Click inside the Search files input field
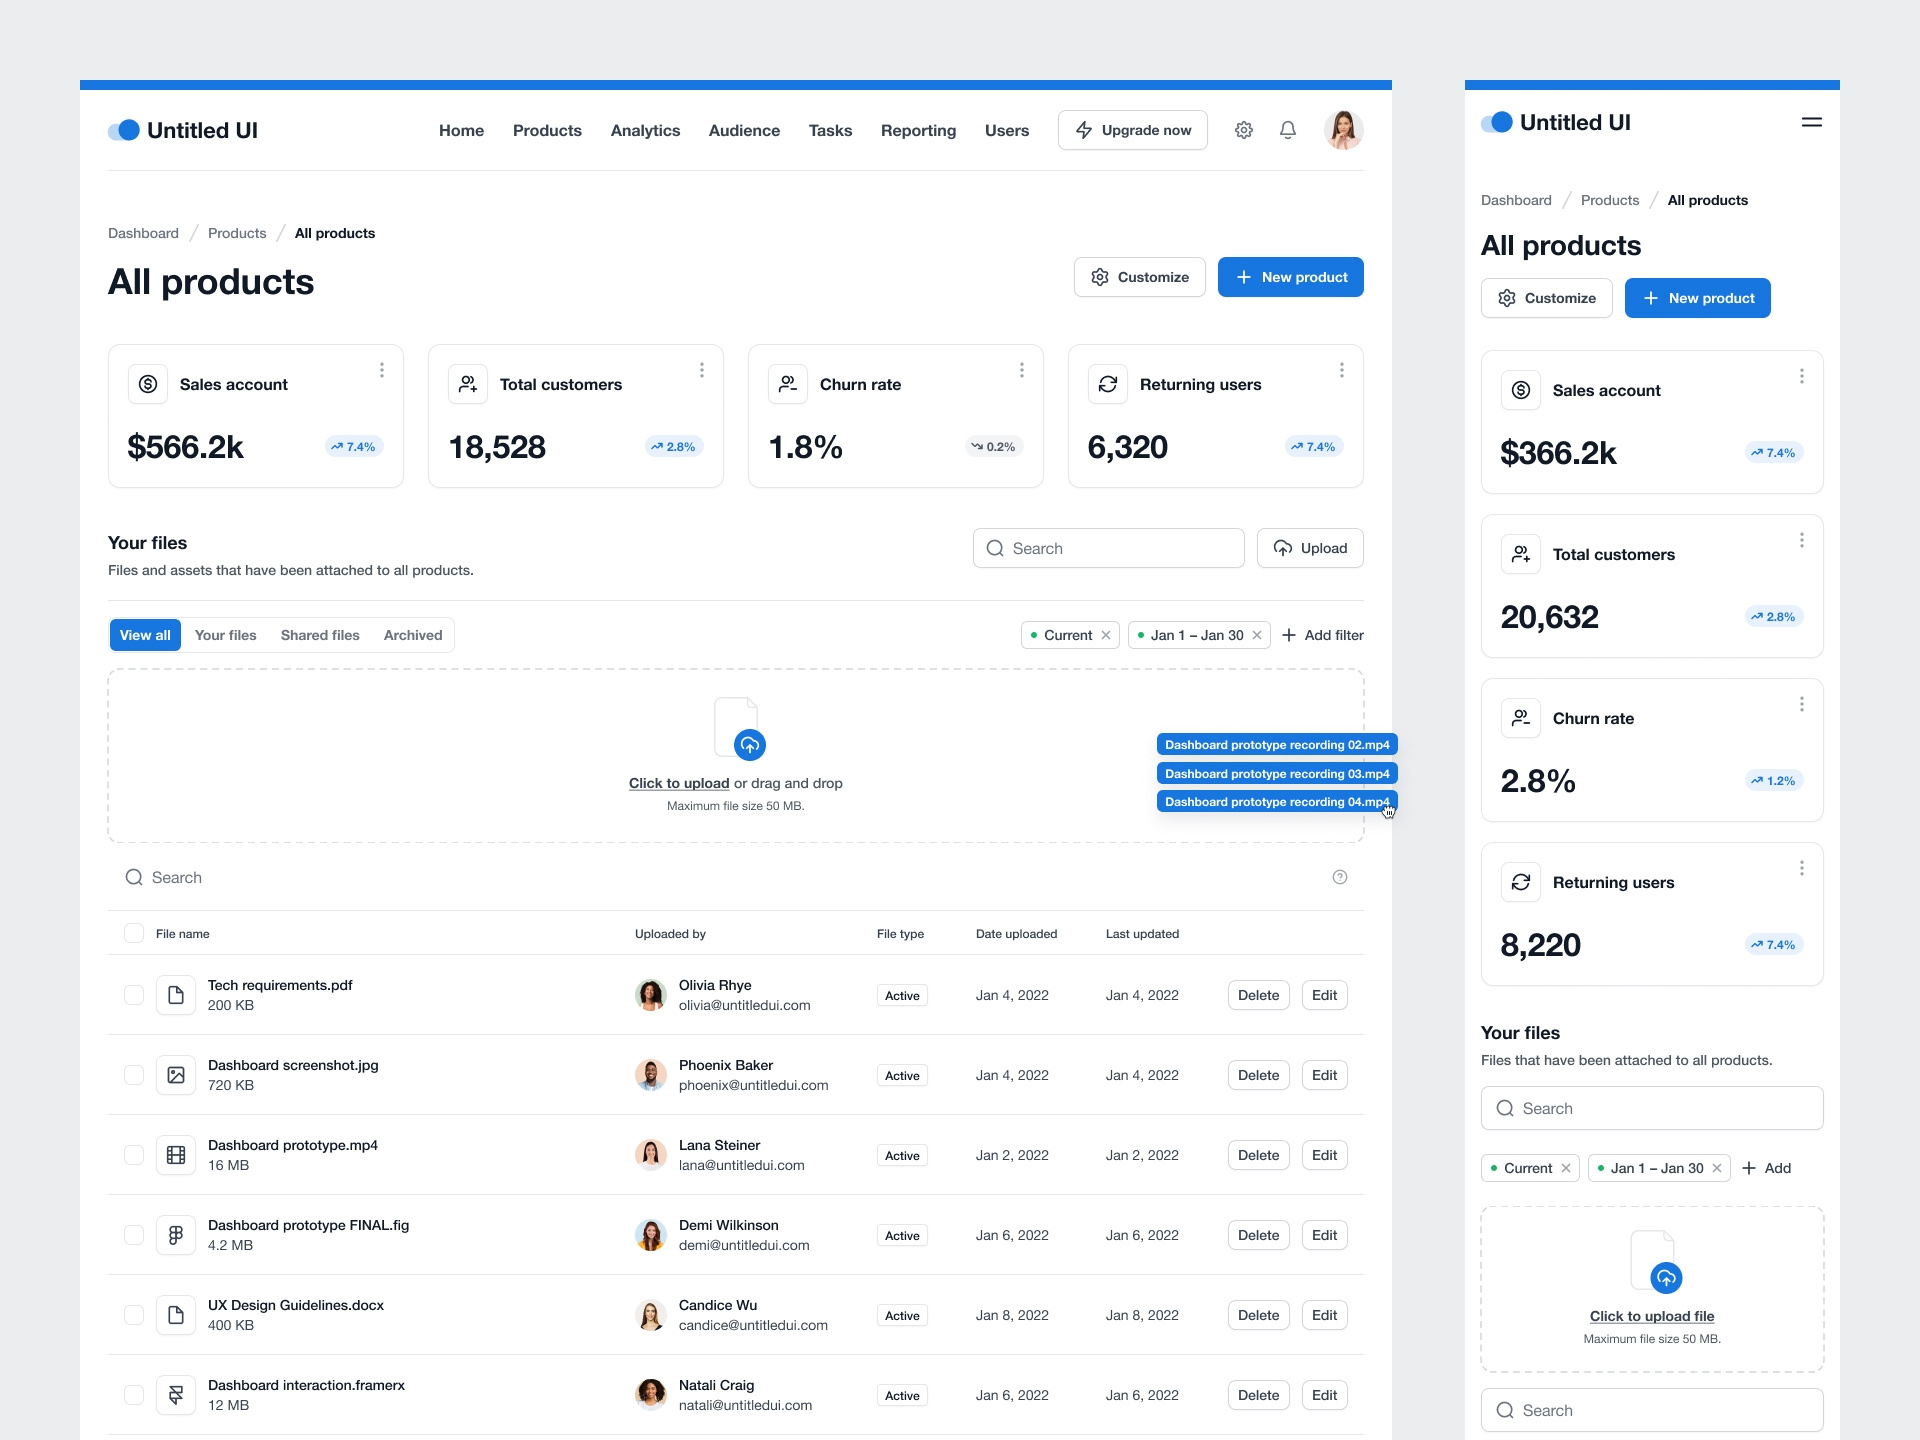1920x1440 pixels. (1108, 548)
